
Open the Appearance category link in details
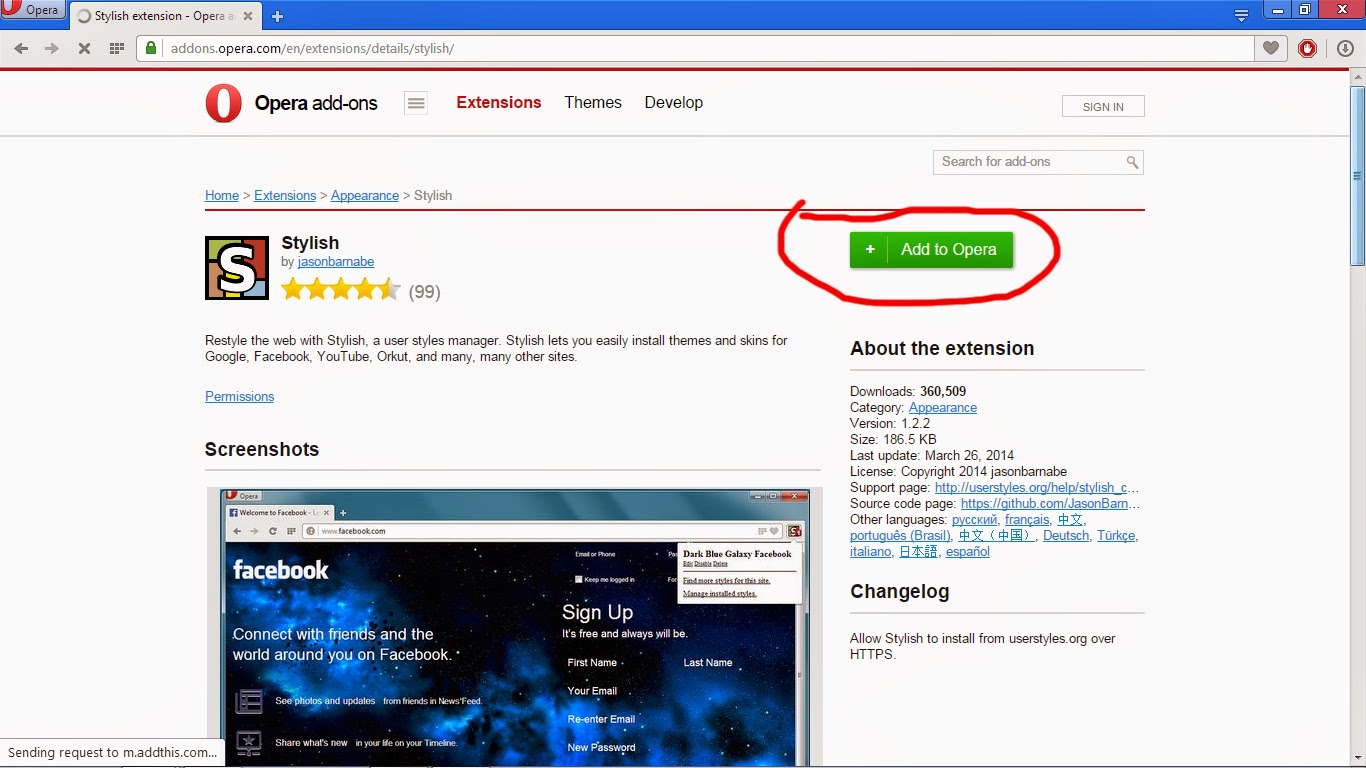pyautogui.click(x=943, y=407)
